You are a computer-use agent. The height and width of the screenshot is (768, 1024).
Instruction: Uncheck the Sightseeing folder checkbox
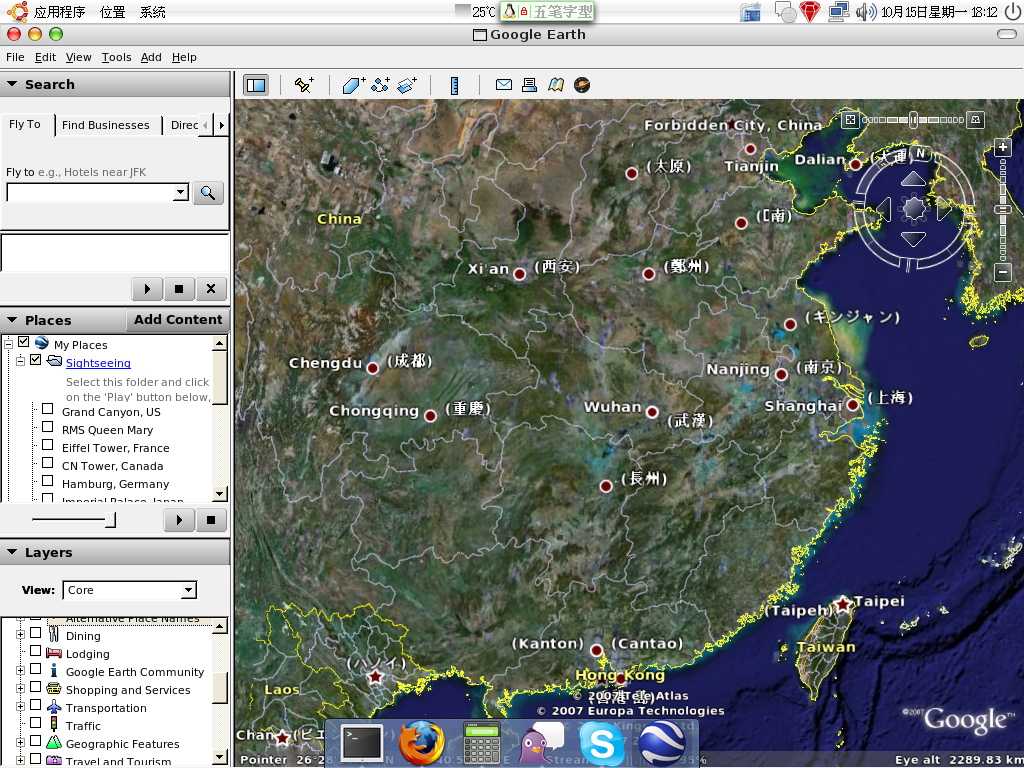pos(36,360)
